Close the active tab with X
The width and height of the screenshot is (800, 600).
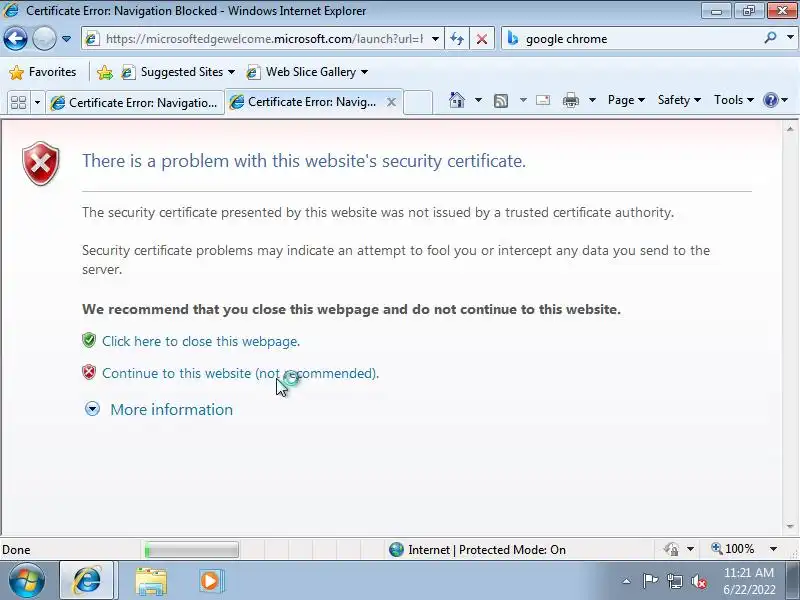(x=391, y=102)
